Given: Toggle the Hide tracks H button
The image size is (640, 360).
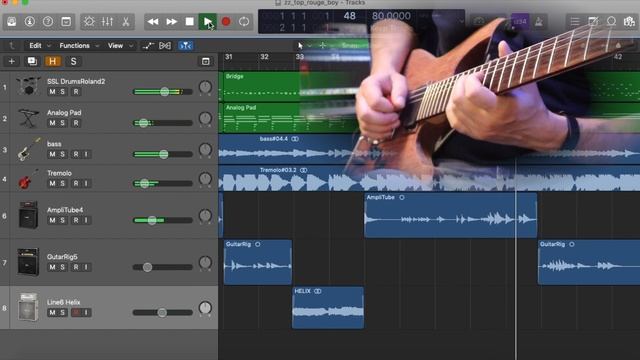Looking at the screenshot, I should point(53,61).
